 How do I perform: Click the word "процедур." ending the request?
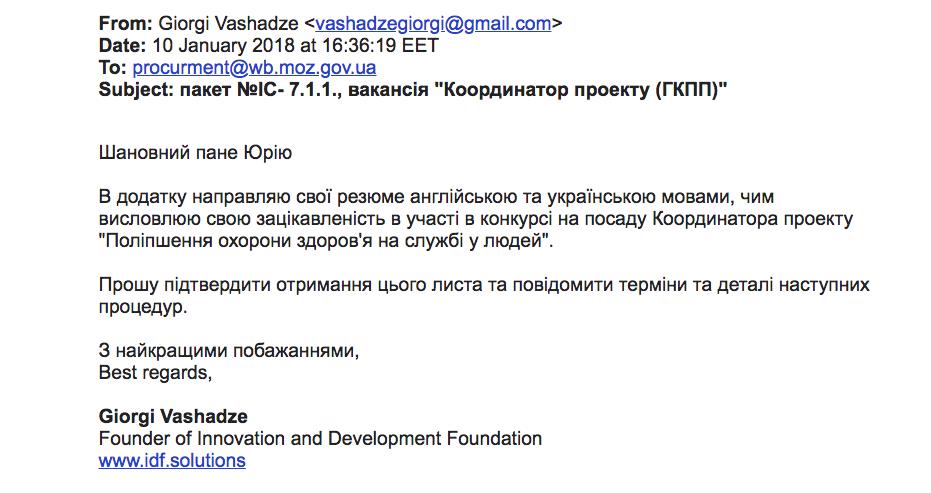pyautogui.click(x=142, y=307)
